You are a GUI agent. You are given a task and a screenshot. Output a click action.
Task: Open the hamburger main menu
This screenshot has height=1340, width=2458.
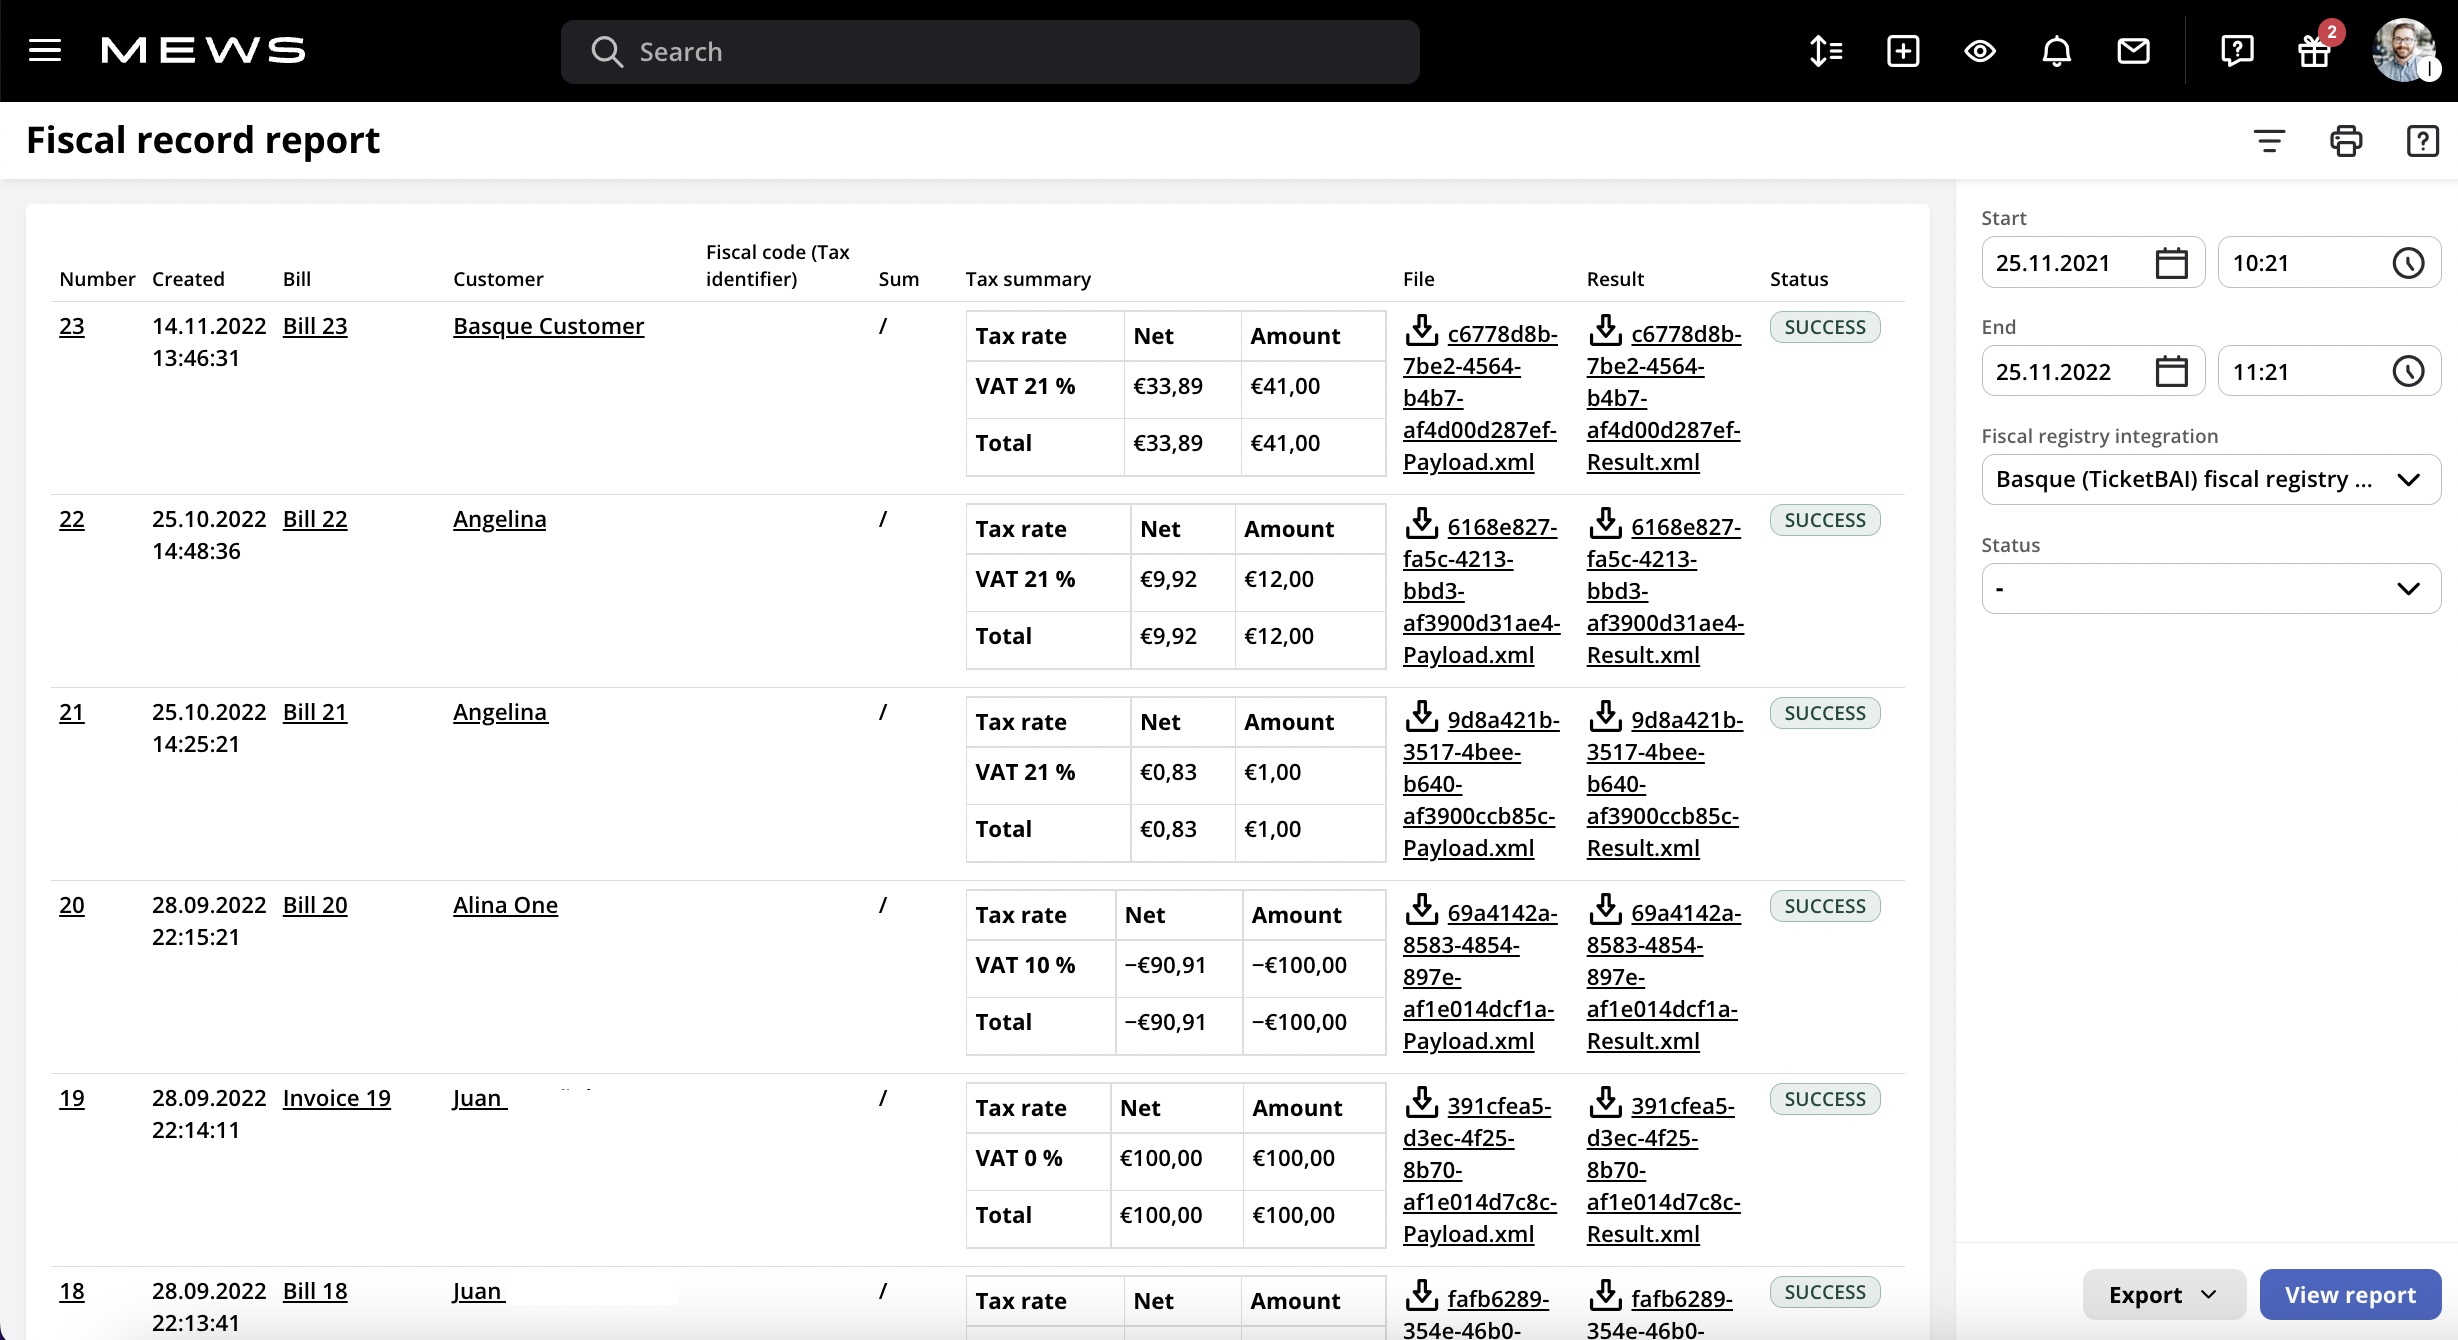click(45, 51)
